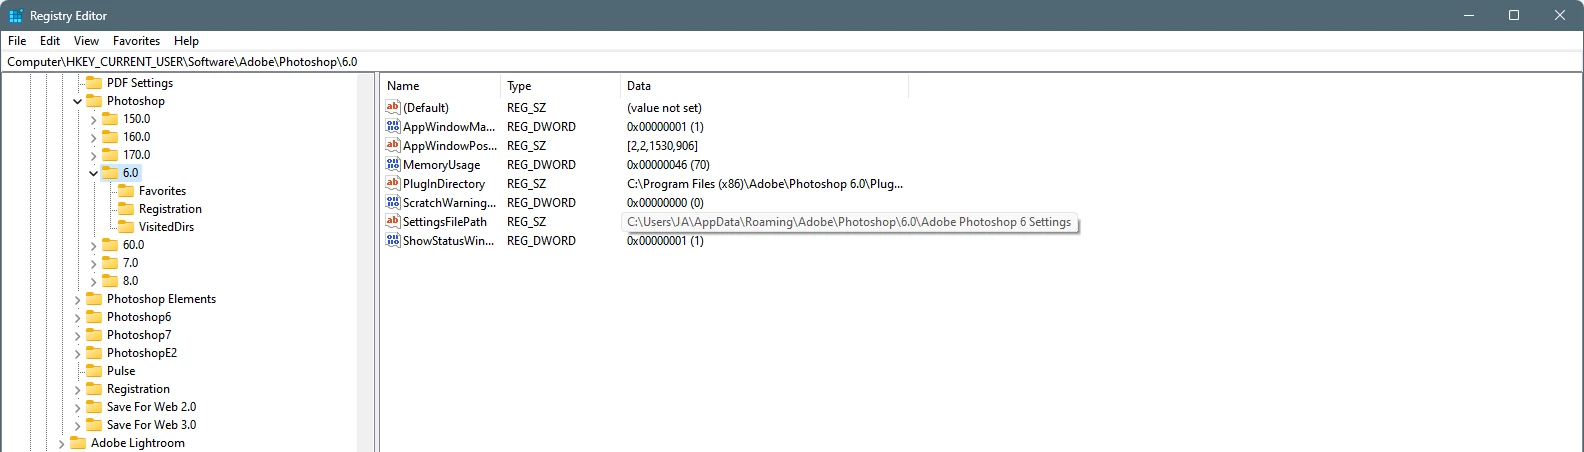
Task: Sort values by the Name column header
Action: (440, 86)
